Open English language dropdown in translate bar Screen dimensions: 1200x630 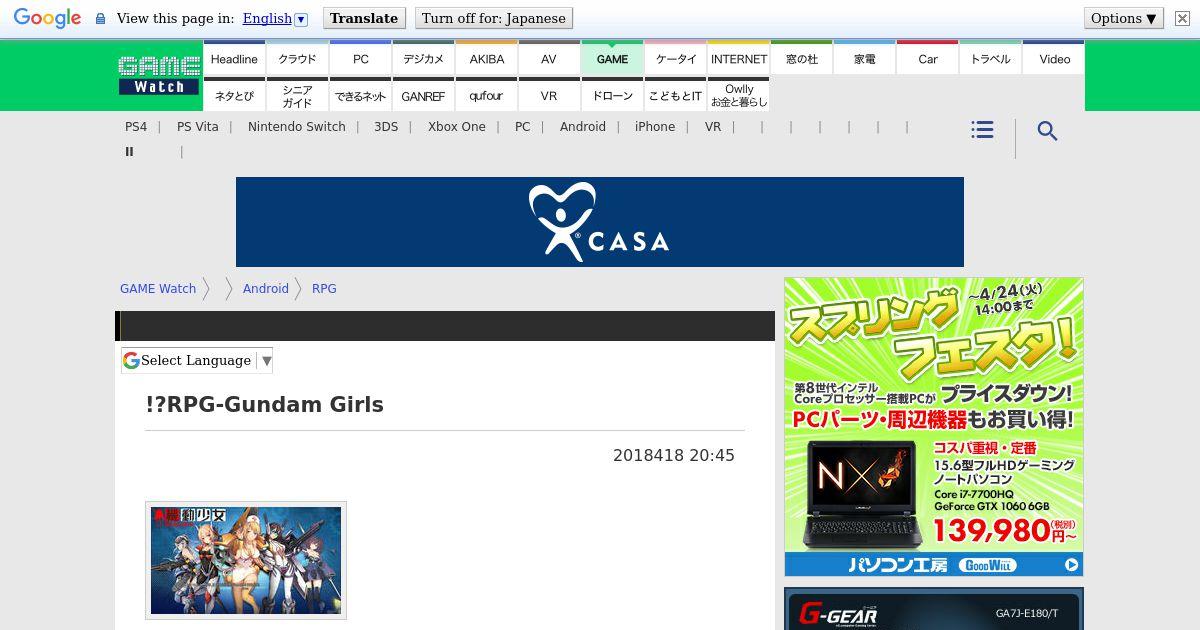point(275,18)
